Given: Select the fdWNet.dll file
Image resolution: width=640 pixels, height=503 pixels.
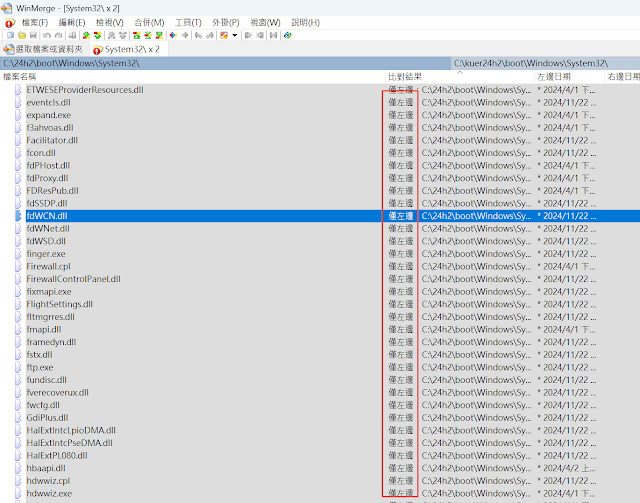Looking at the screenshot, I should click(x=48, y=229).
